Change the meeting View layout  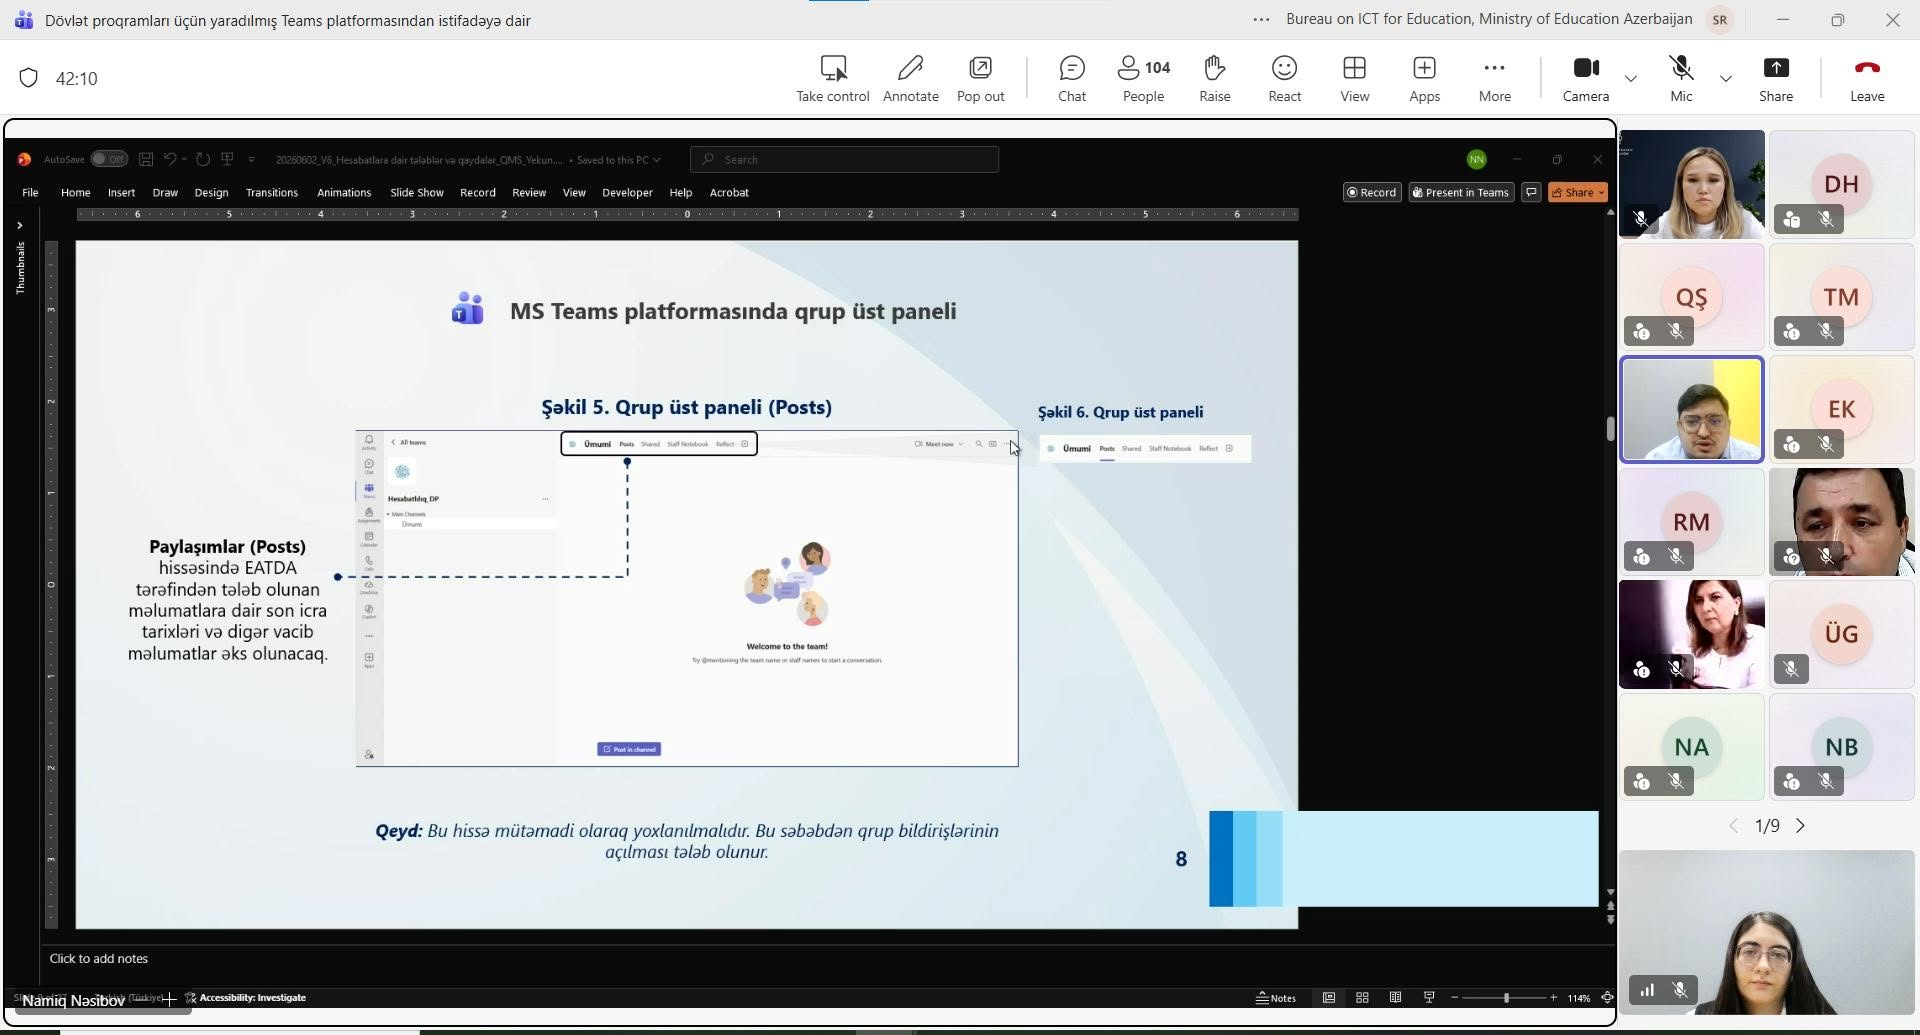point(1354,79)
